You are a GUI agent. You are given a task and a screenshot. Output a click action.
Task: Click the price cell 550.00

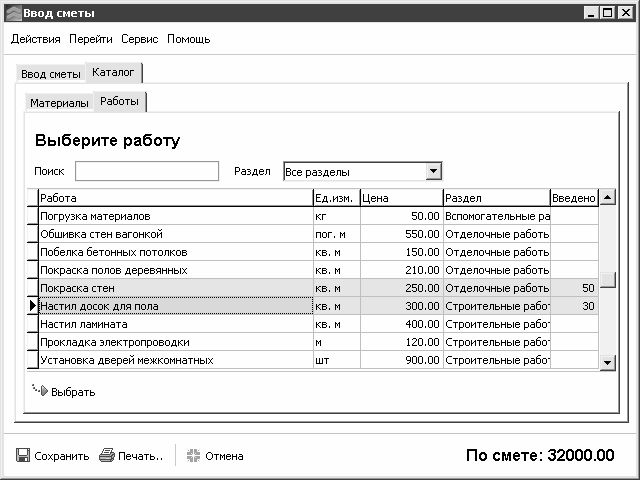[x=402, y=234]
